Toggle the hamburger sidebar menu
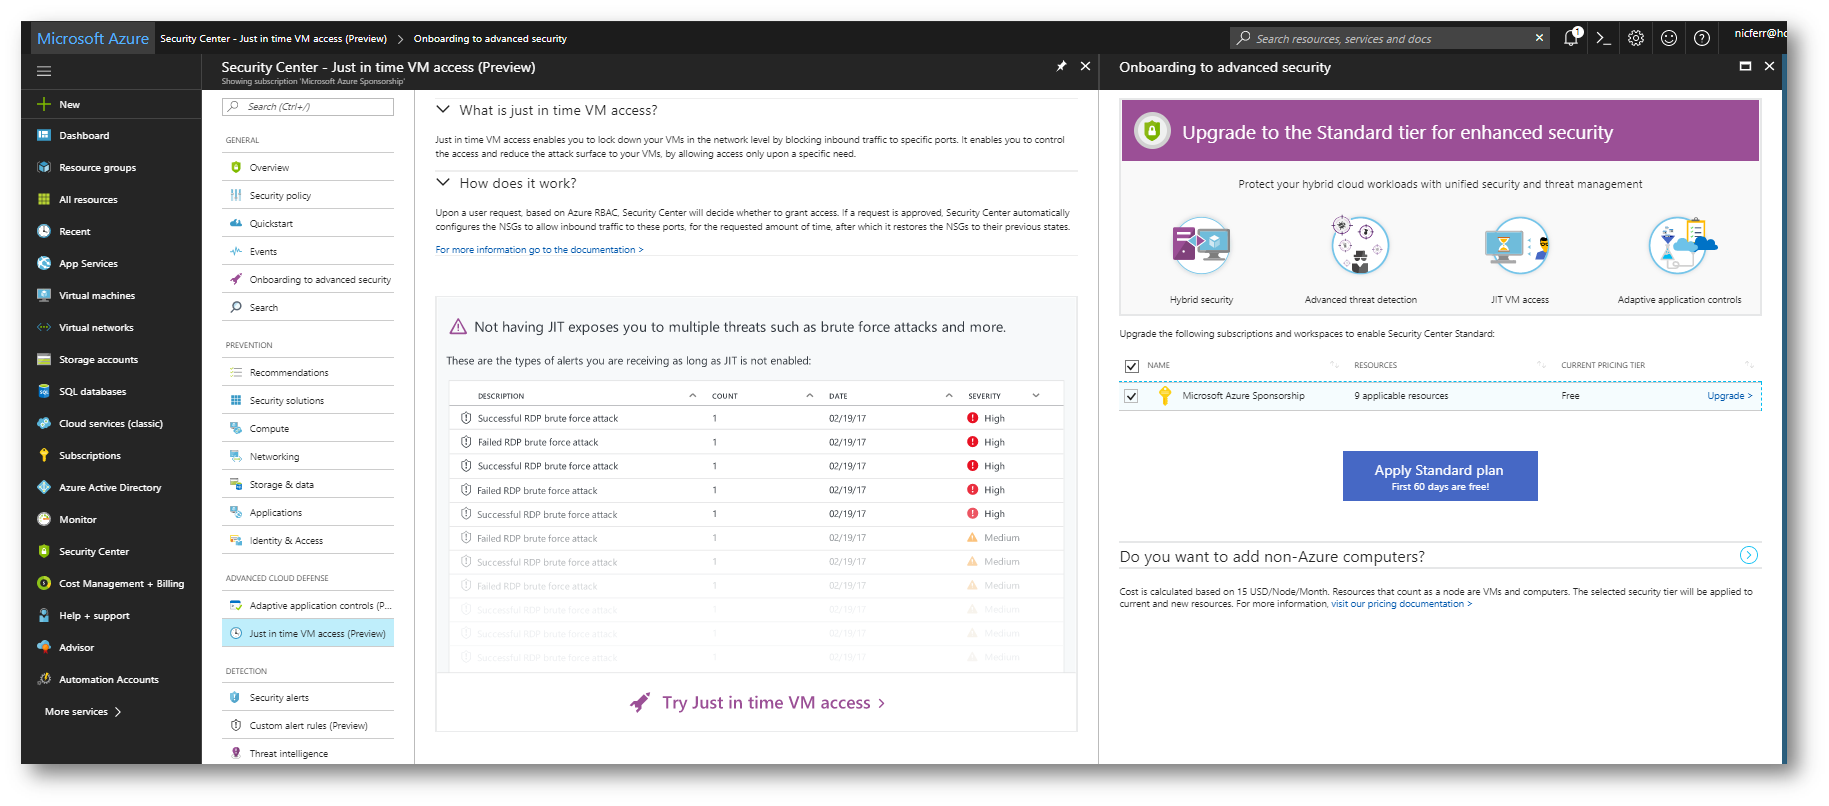The width and height of the screenshot is (1829, 806). (44, 71)
